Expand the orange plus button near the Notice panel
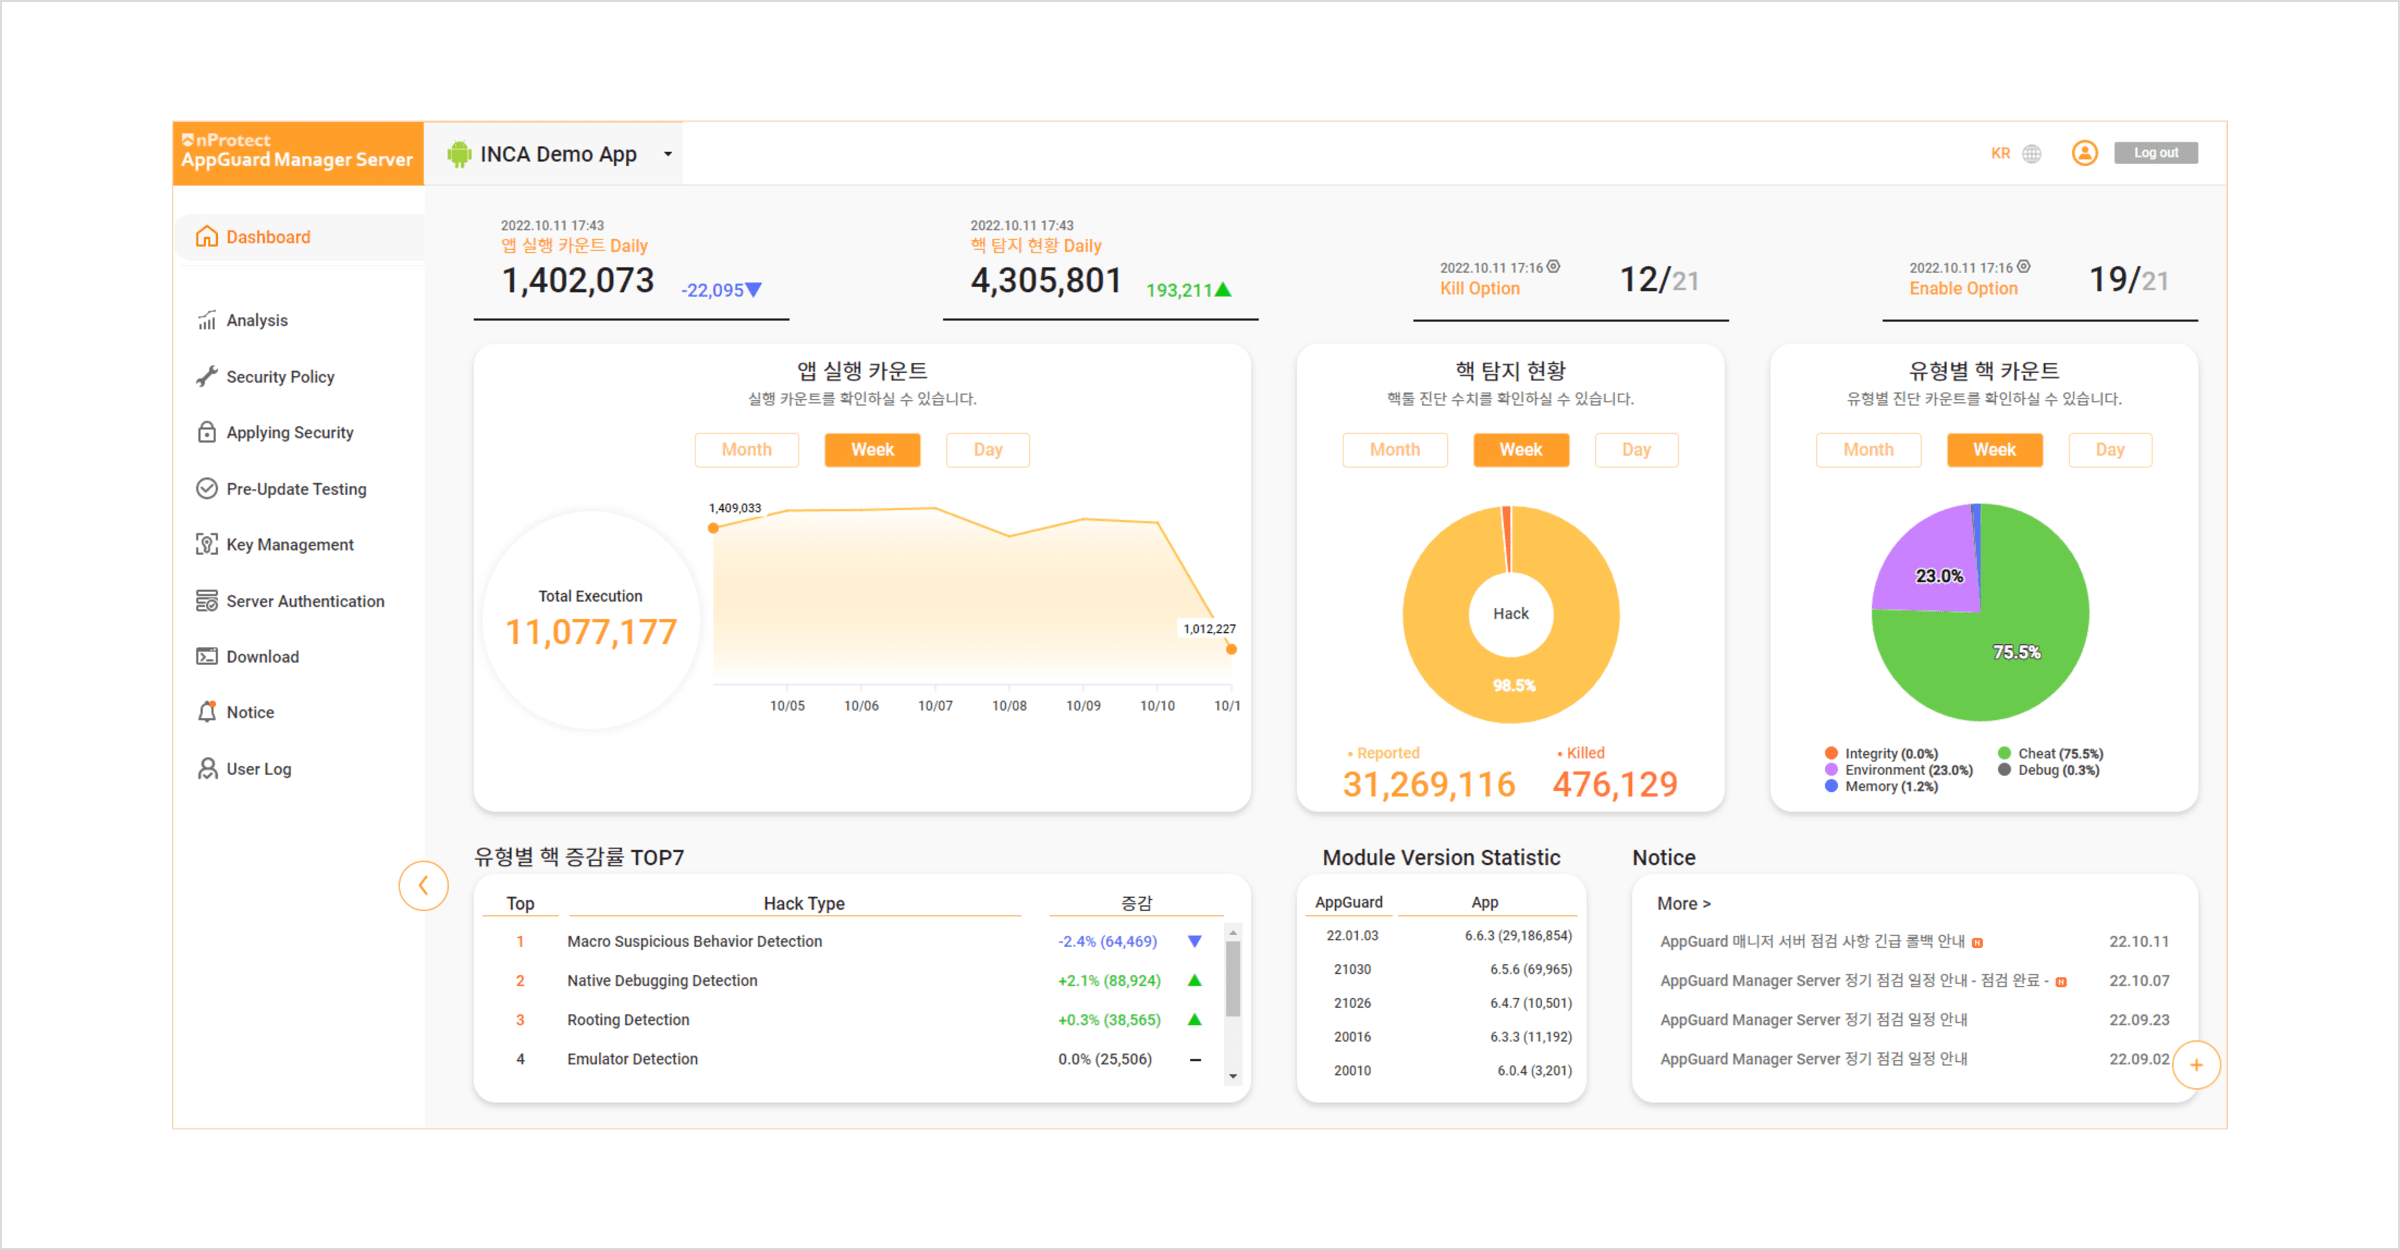Screen dimensions: 2400x1250 point(2196,1065)
